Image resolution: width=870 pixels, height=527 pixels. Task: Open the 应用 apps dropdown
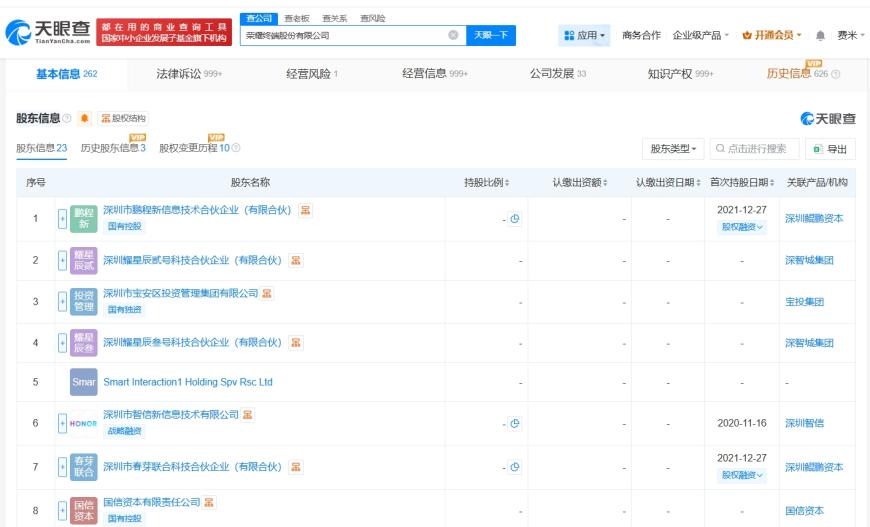[586, 35]
